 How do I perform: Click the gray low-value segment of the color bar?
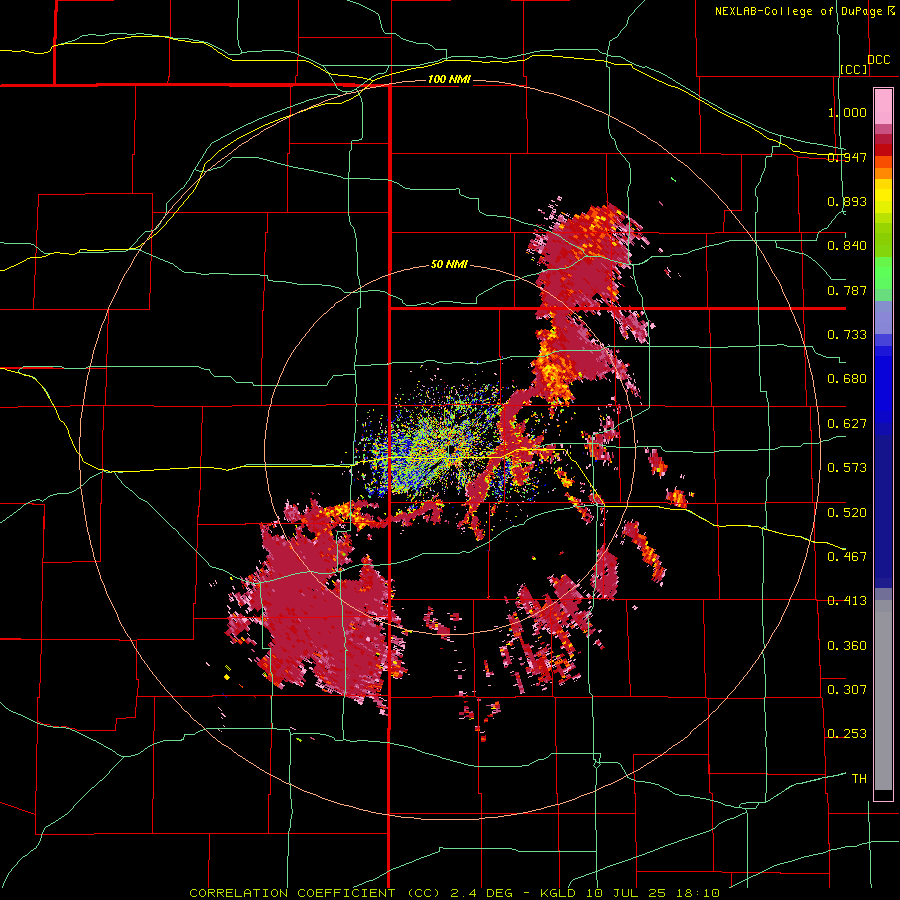883,695
